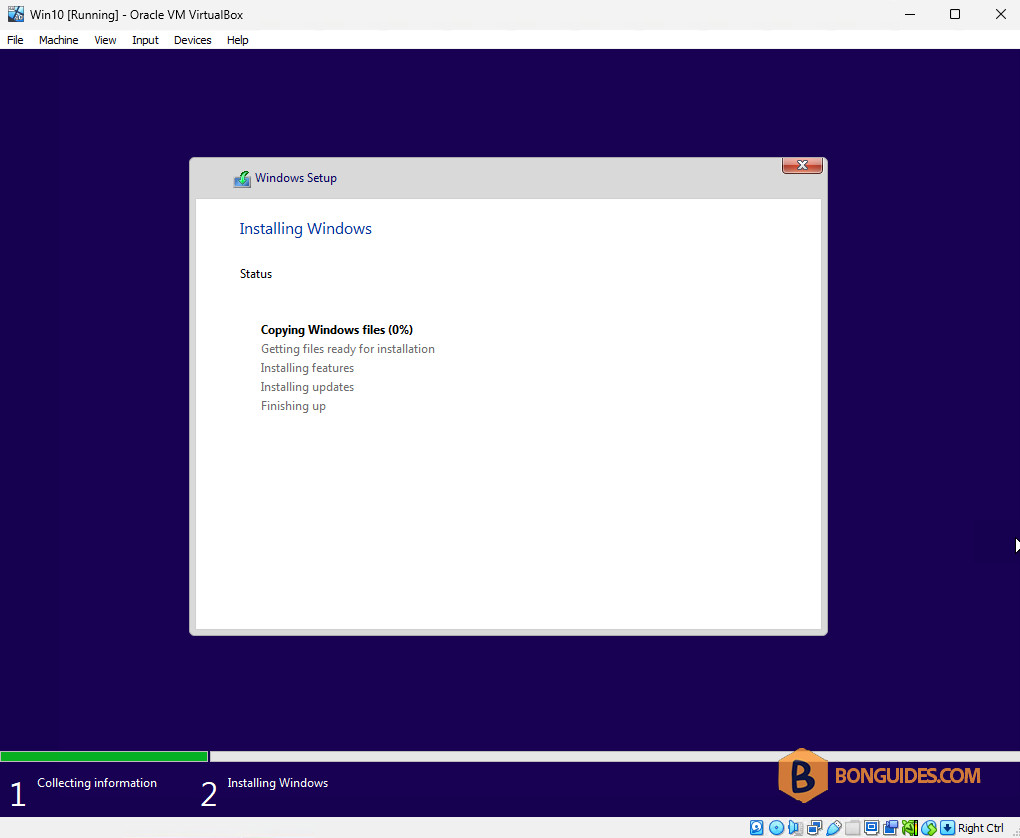Open the Help menu
1020x838 pixels.
(x=237, y=40)
